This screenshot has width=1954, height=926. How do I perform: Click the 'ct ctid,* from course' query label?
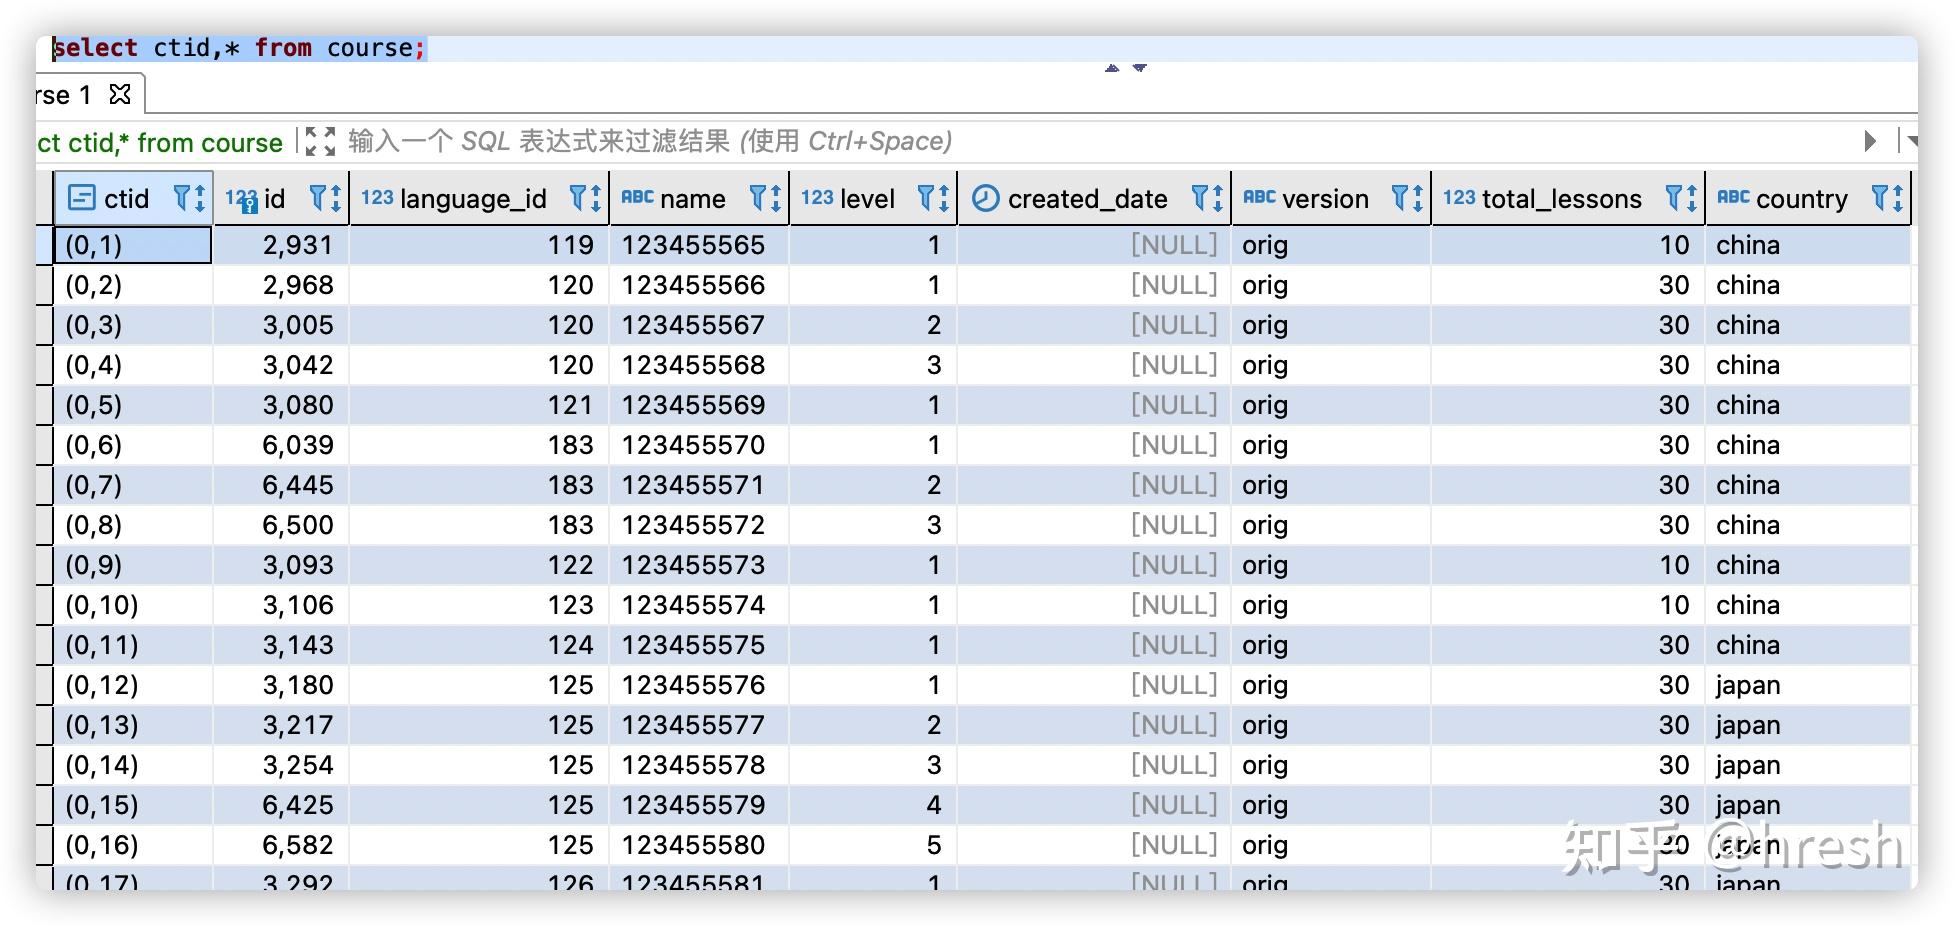point(160,142)
